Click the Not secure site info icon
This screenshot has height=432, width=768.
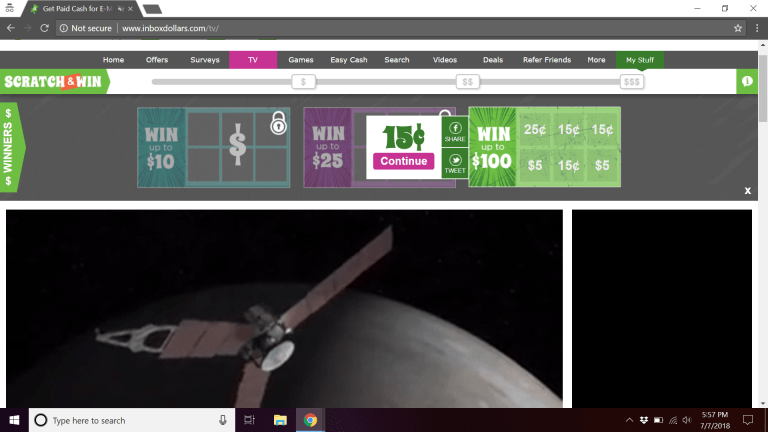64,28
